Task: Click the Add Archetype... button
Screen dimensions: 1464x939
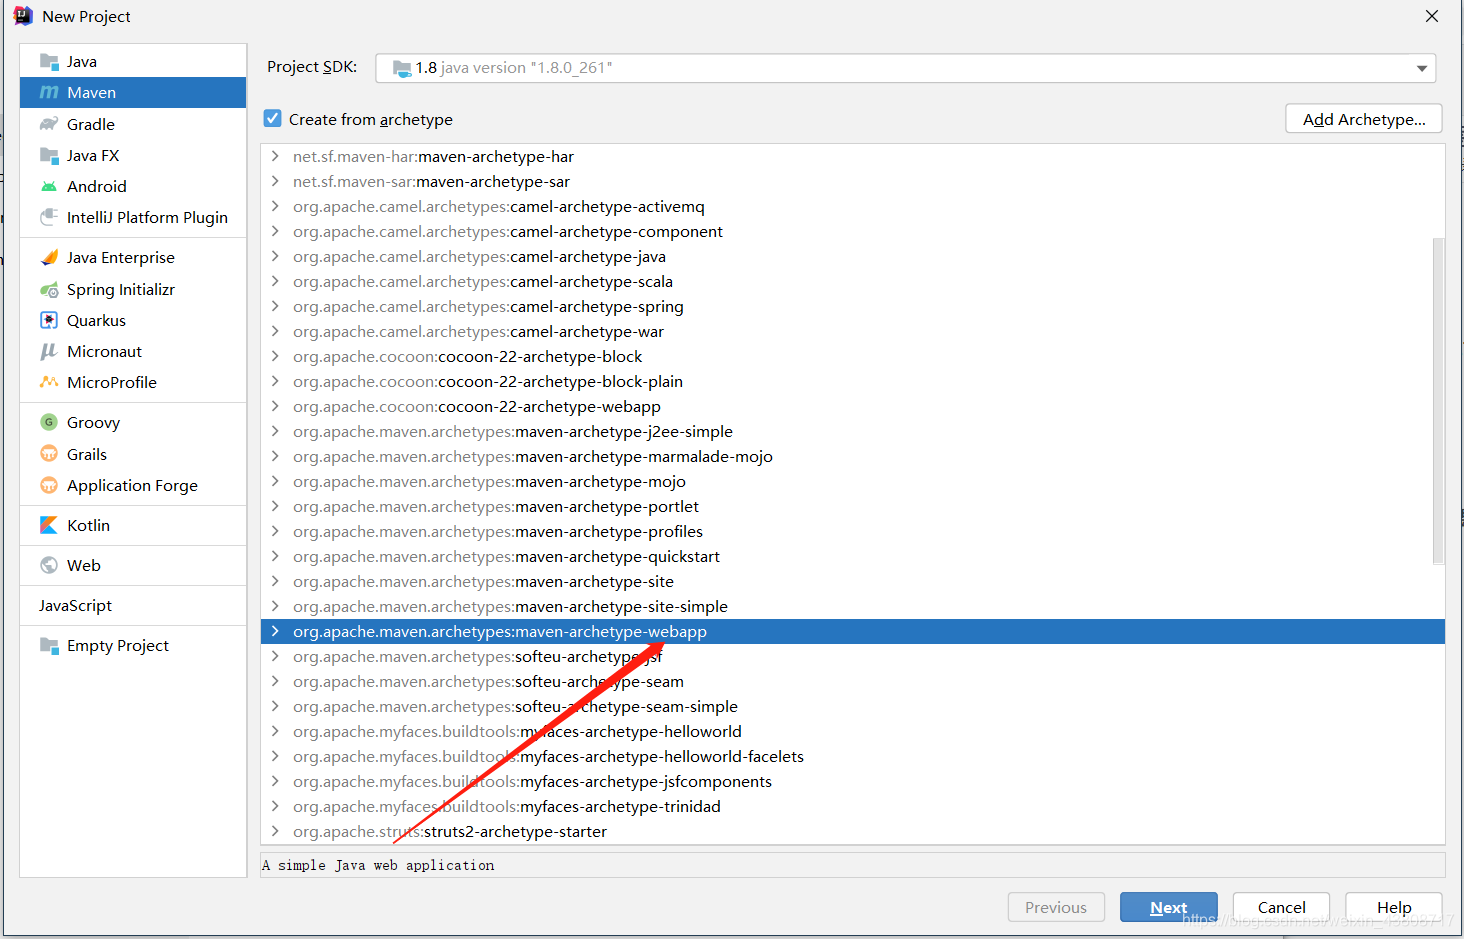Action: pyautogui.click(x=1363, y=119)
